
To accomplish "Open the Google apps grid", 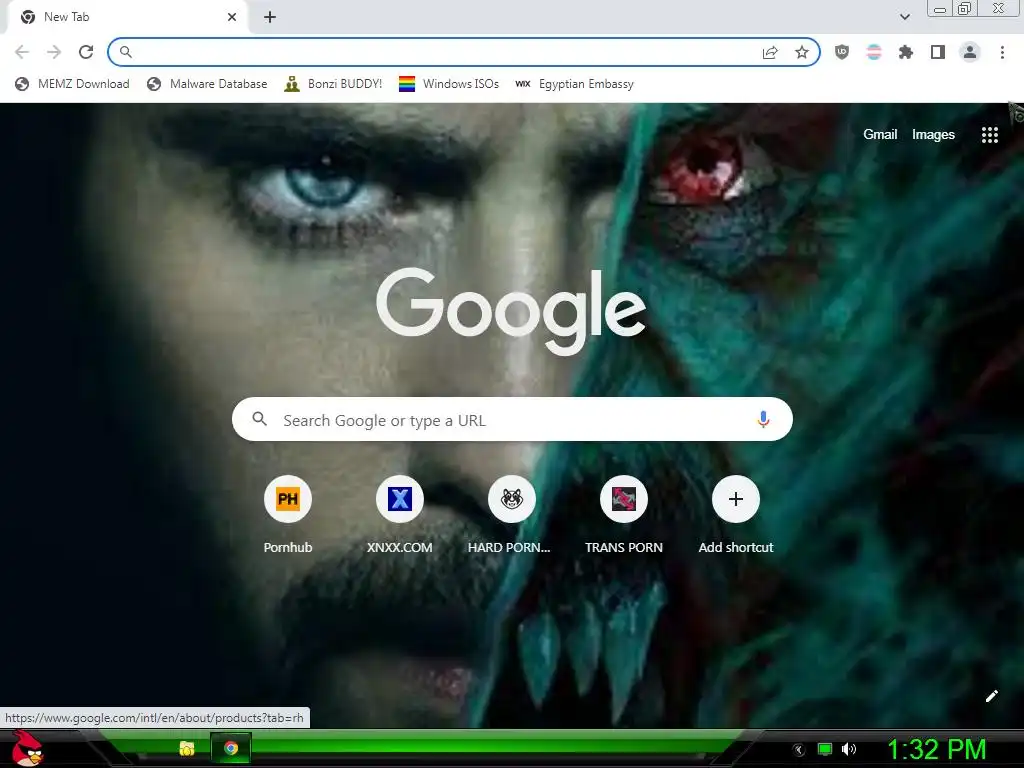I will click(989, 135).
